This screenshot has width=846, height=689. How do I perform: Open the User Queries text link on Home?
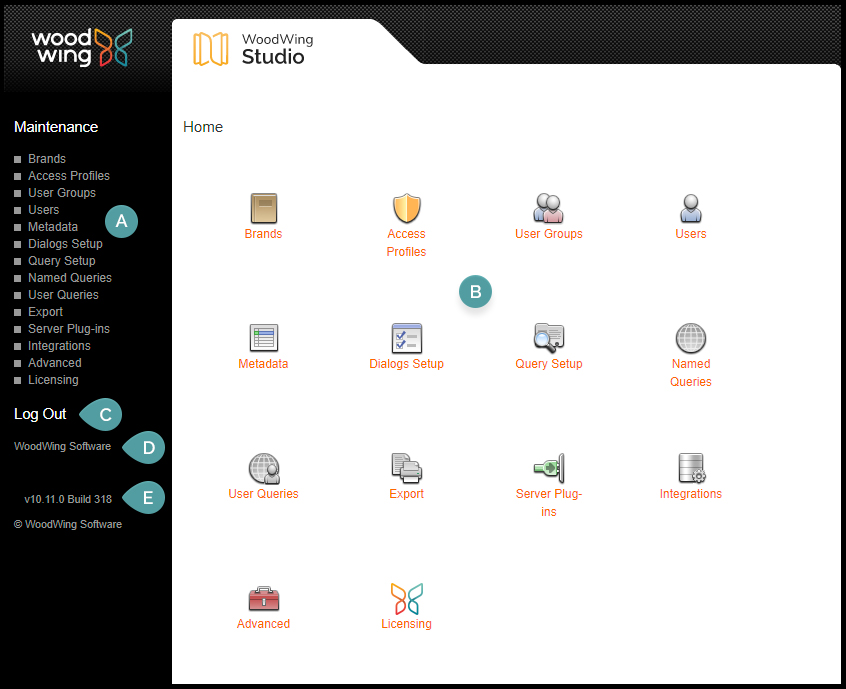pyautogui.click(x=263, y=494)
